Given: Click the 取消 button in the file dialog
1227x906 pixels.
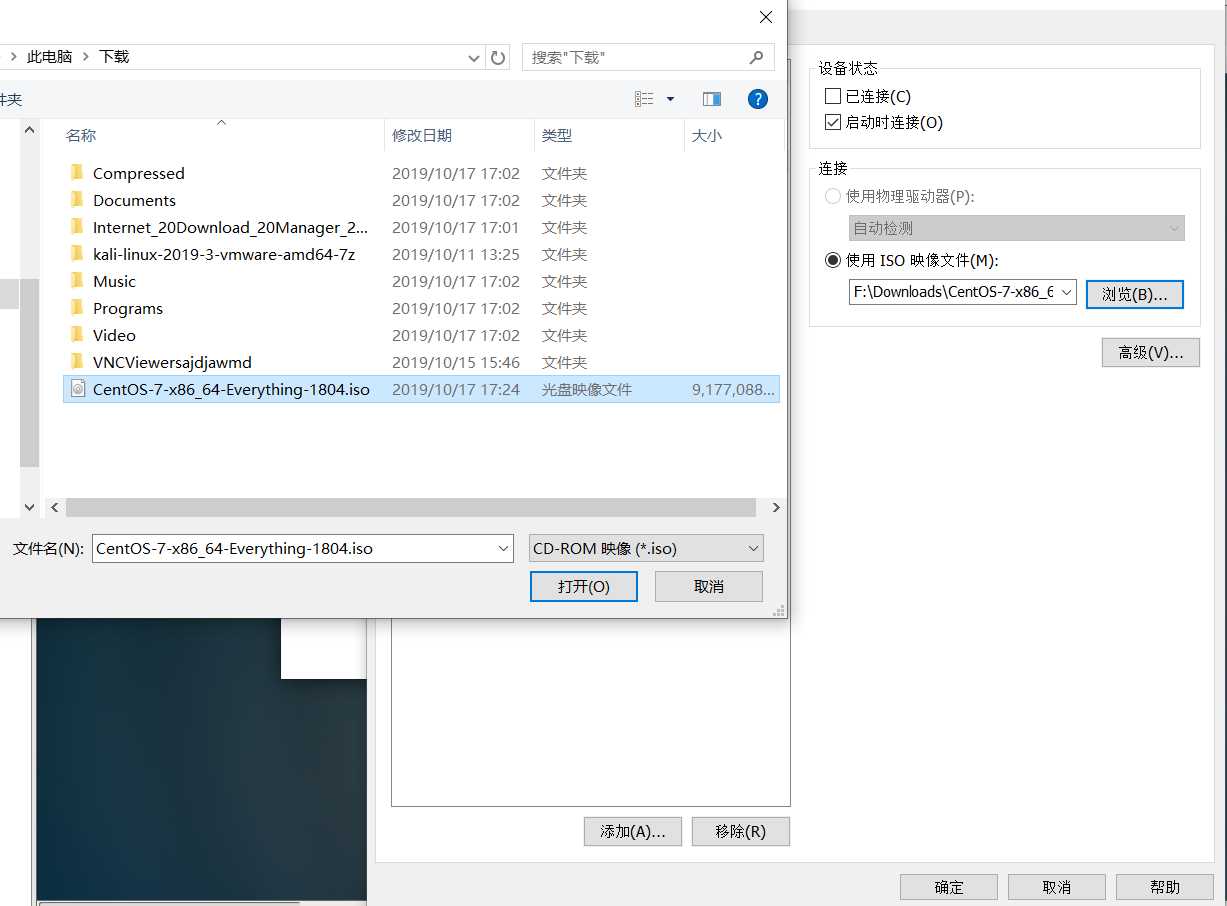Looking at the screenshot, I should coord(709,586).
